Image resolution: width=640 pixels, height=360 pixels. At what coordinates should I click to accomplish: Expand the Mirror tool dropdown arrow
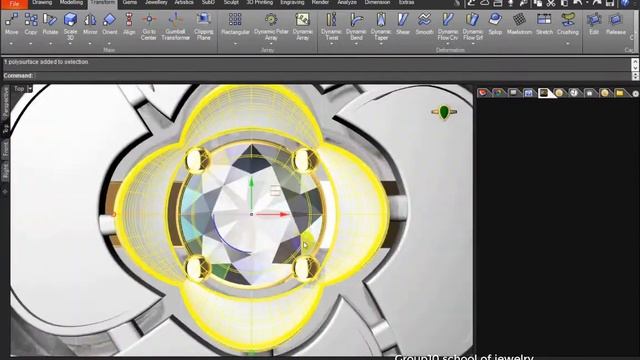tap(90, 43)
